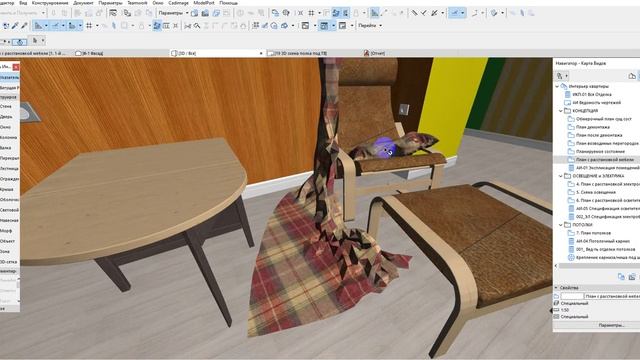Click the clone folder icon under Navigator tree

pos(621,277)
